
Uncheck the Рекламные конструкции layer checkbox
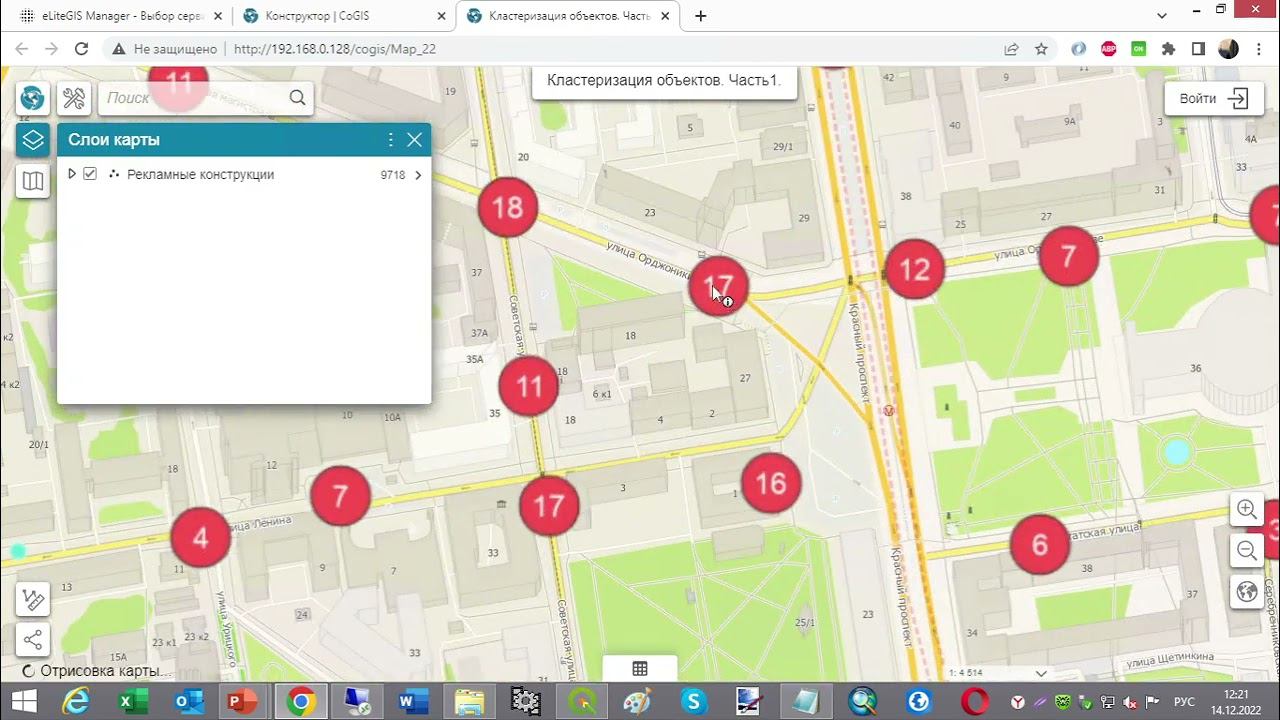click(90, 174)
